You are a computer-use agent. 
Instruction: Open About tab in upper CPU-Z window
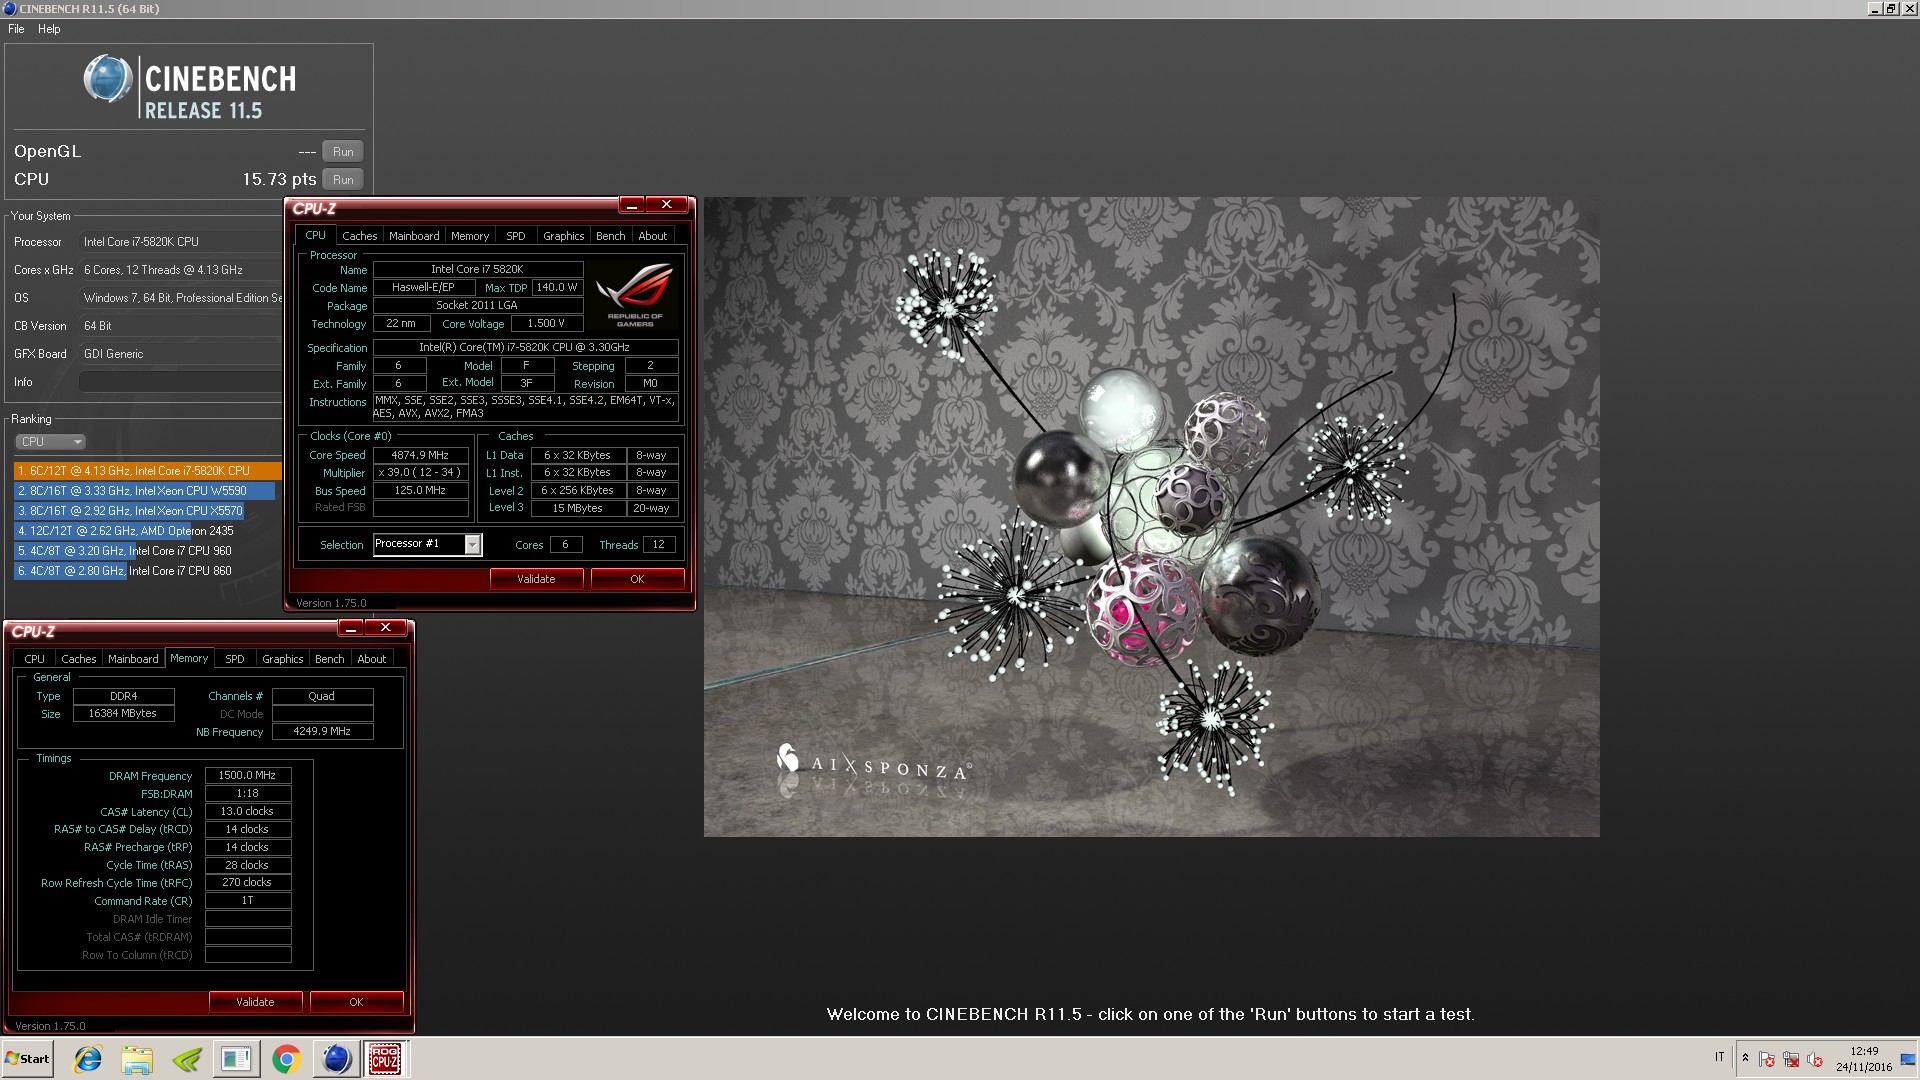point(653,236)
